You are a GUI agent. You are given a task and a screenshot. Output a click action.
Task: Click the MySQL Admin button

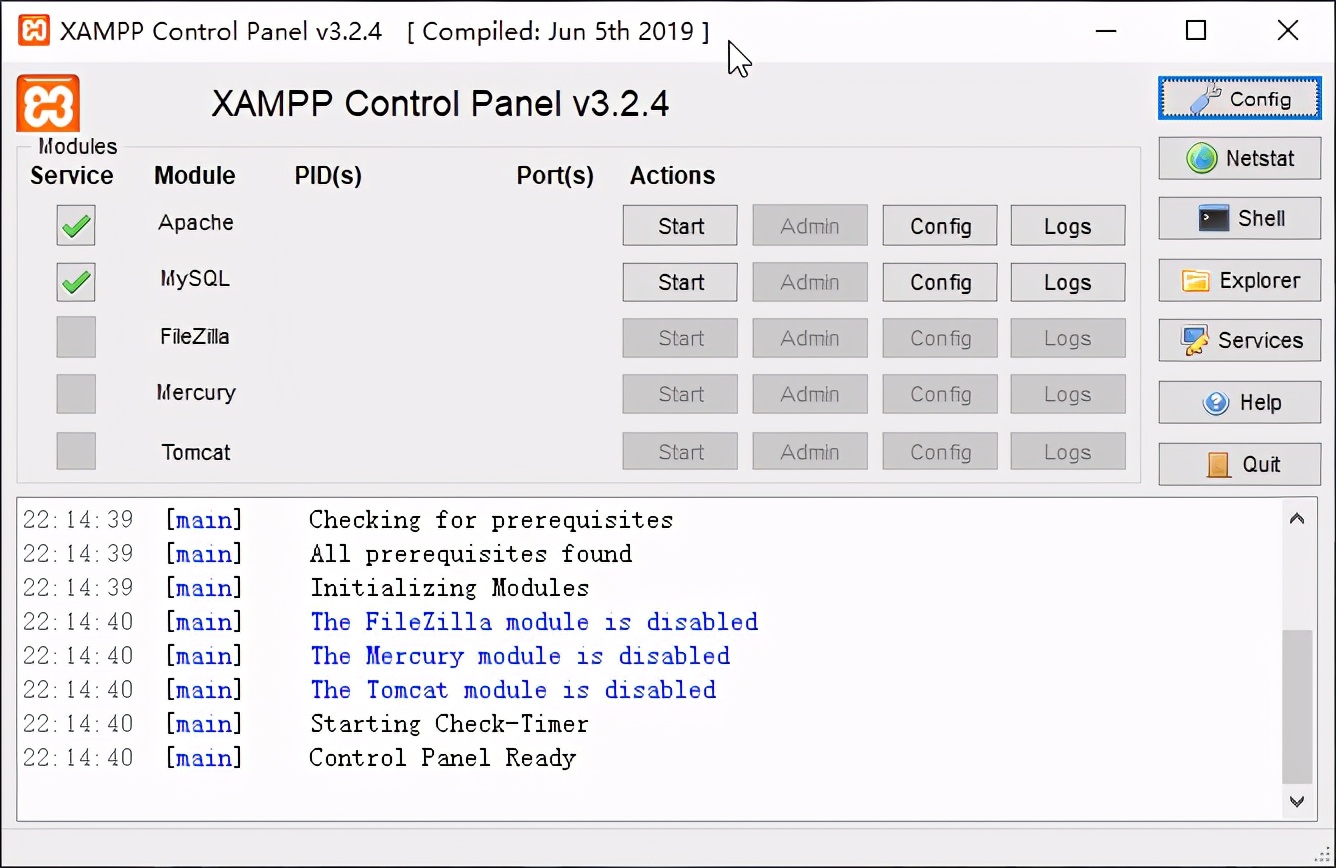coord(810,282)
